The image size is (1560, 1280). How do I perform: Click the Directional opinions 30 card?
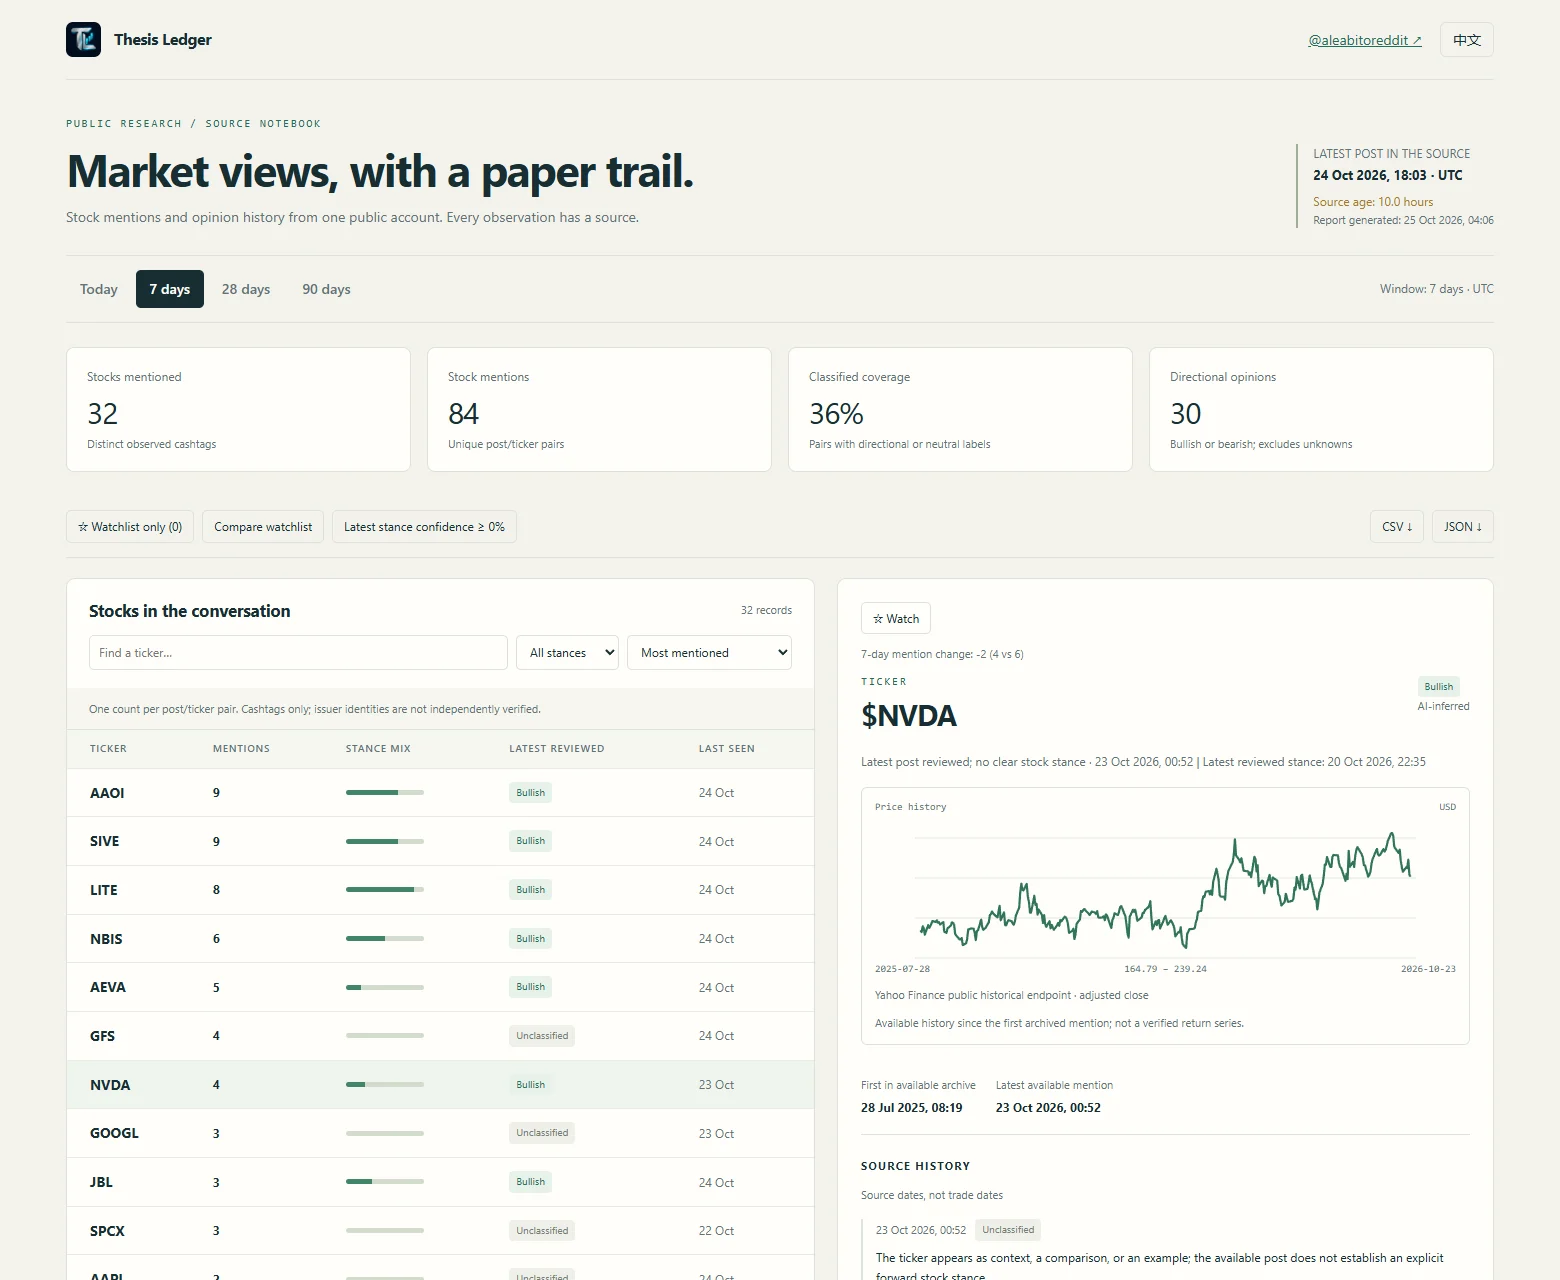tap(1321, 409)
